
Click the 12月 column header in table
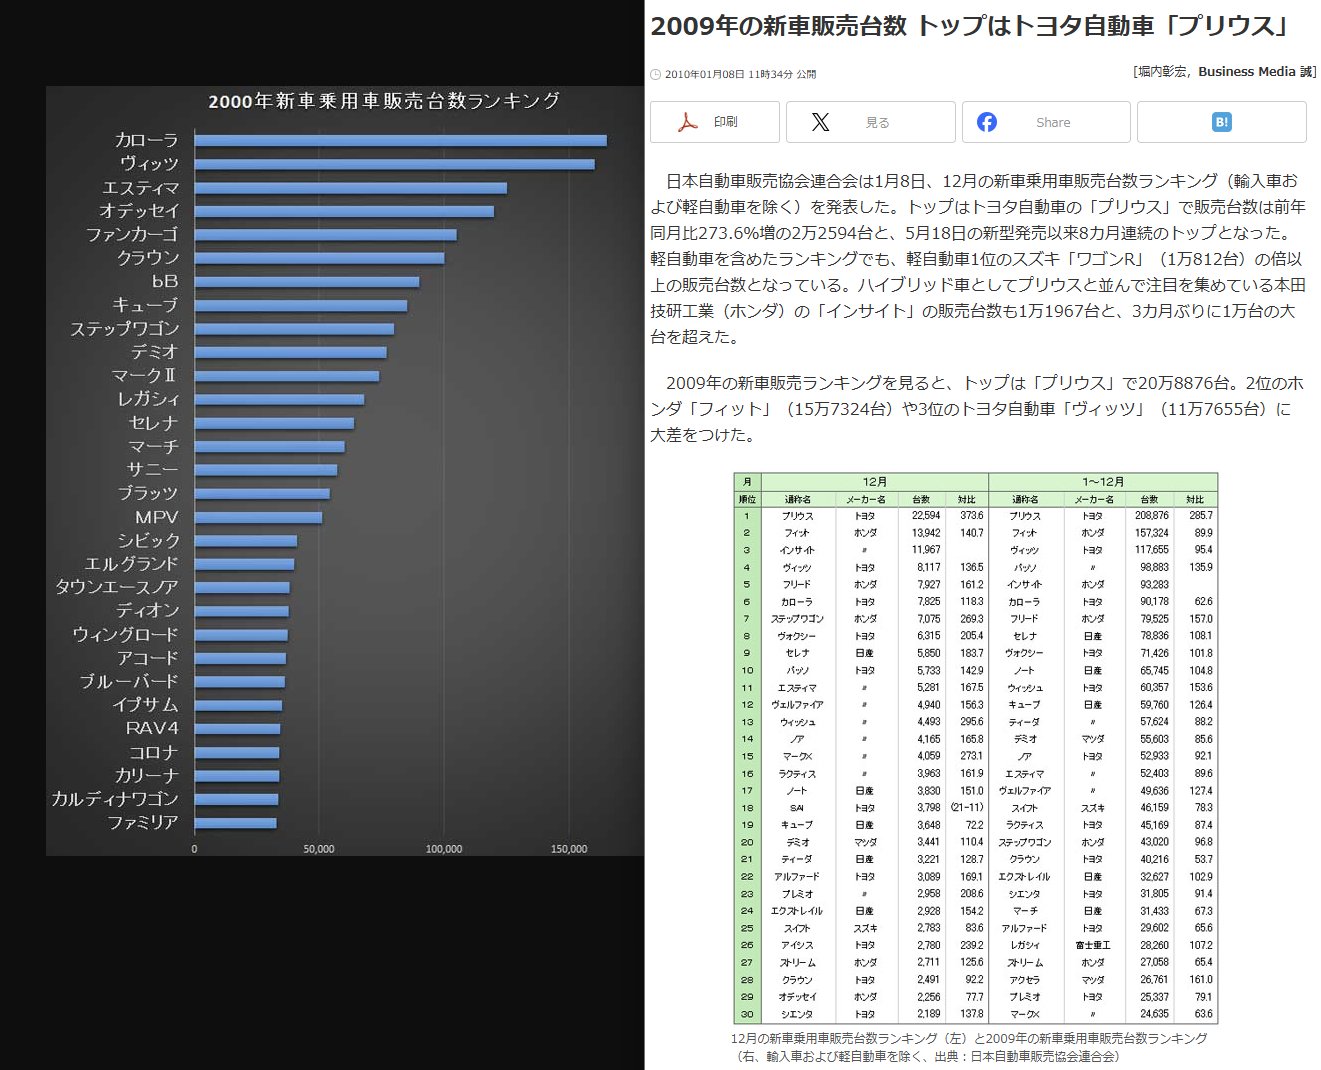[x=874, y=482]
